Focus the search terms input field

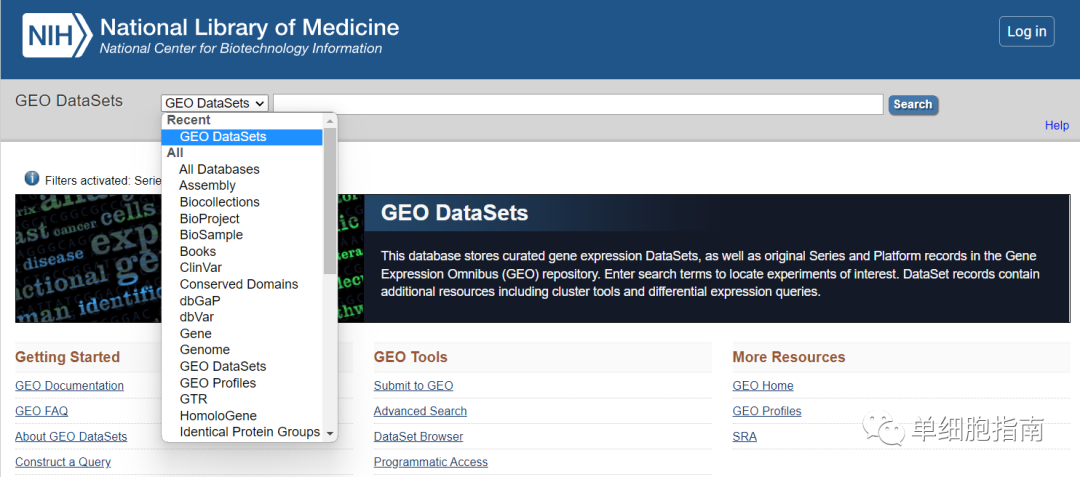578,104
